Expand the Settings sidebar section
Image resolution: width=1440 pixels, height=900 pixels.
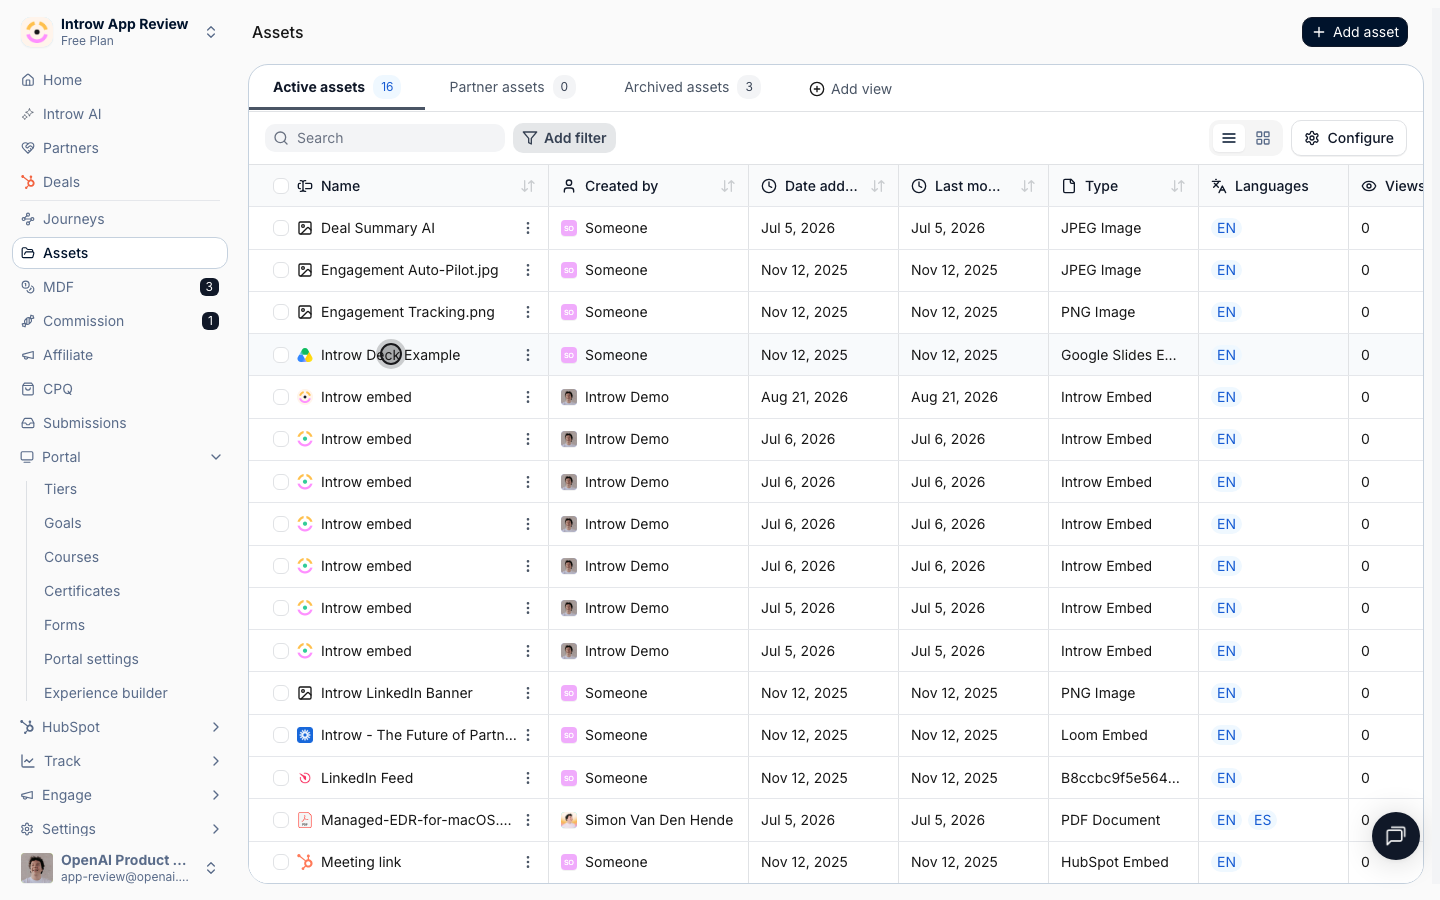click(216, 829)
